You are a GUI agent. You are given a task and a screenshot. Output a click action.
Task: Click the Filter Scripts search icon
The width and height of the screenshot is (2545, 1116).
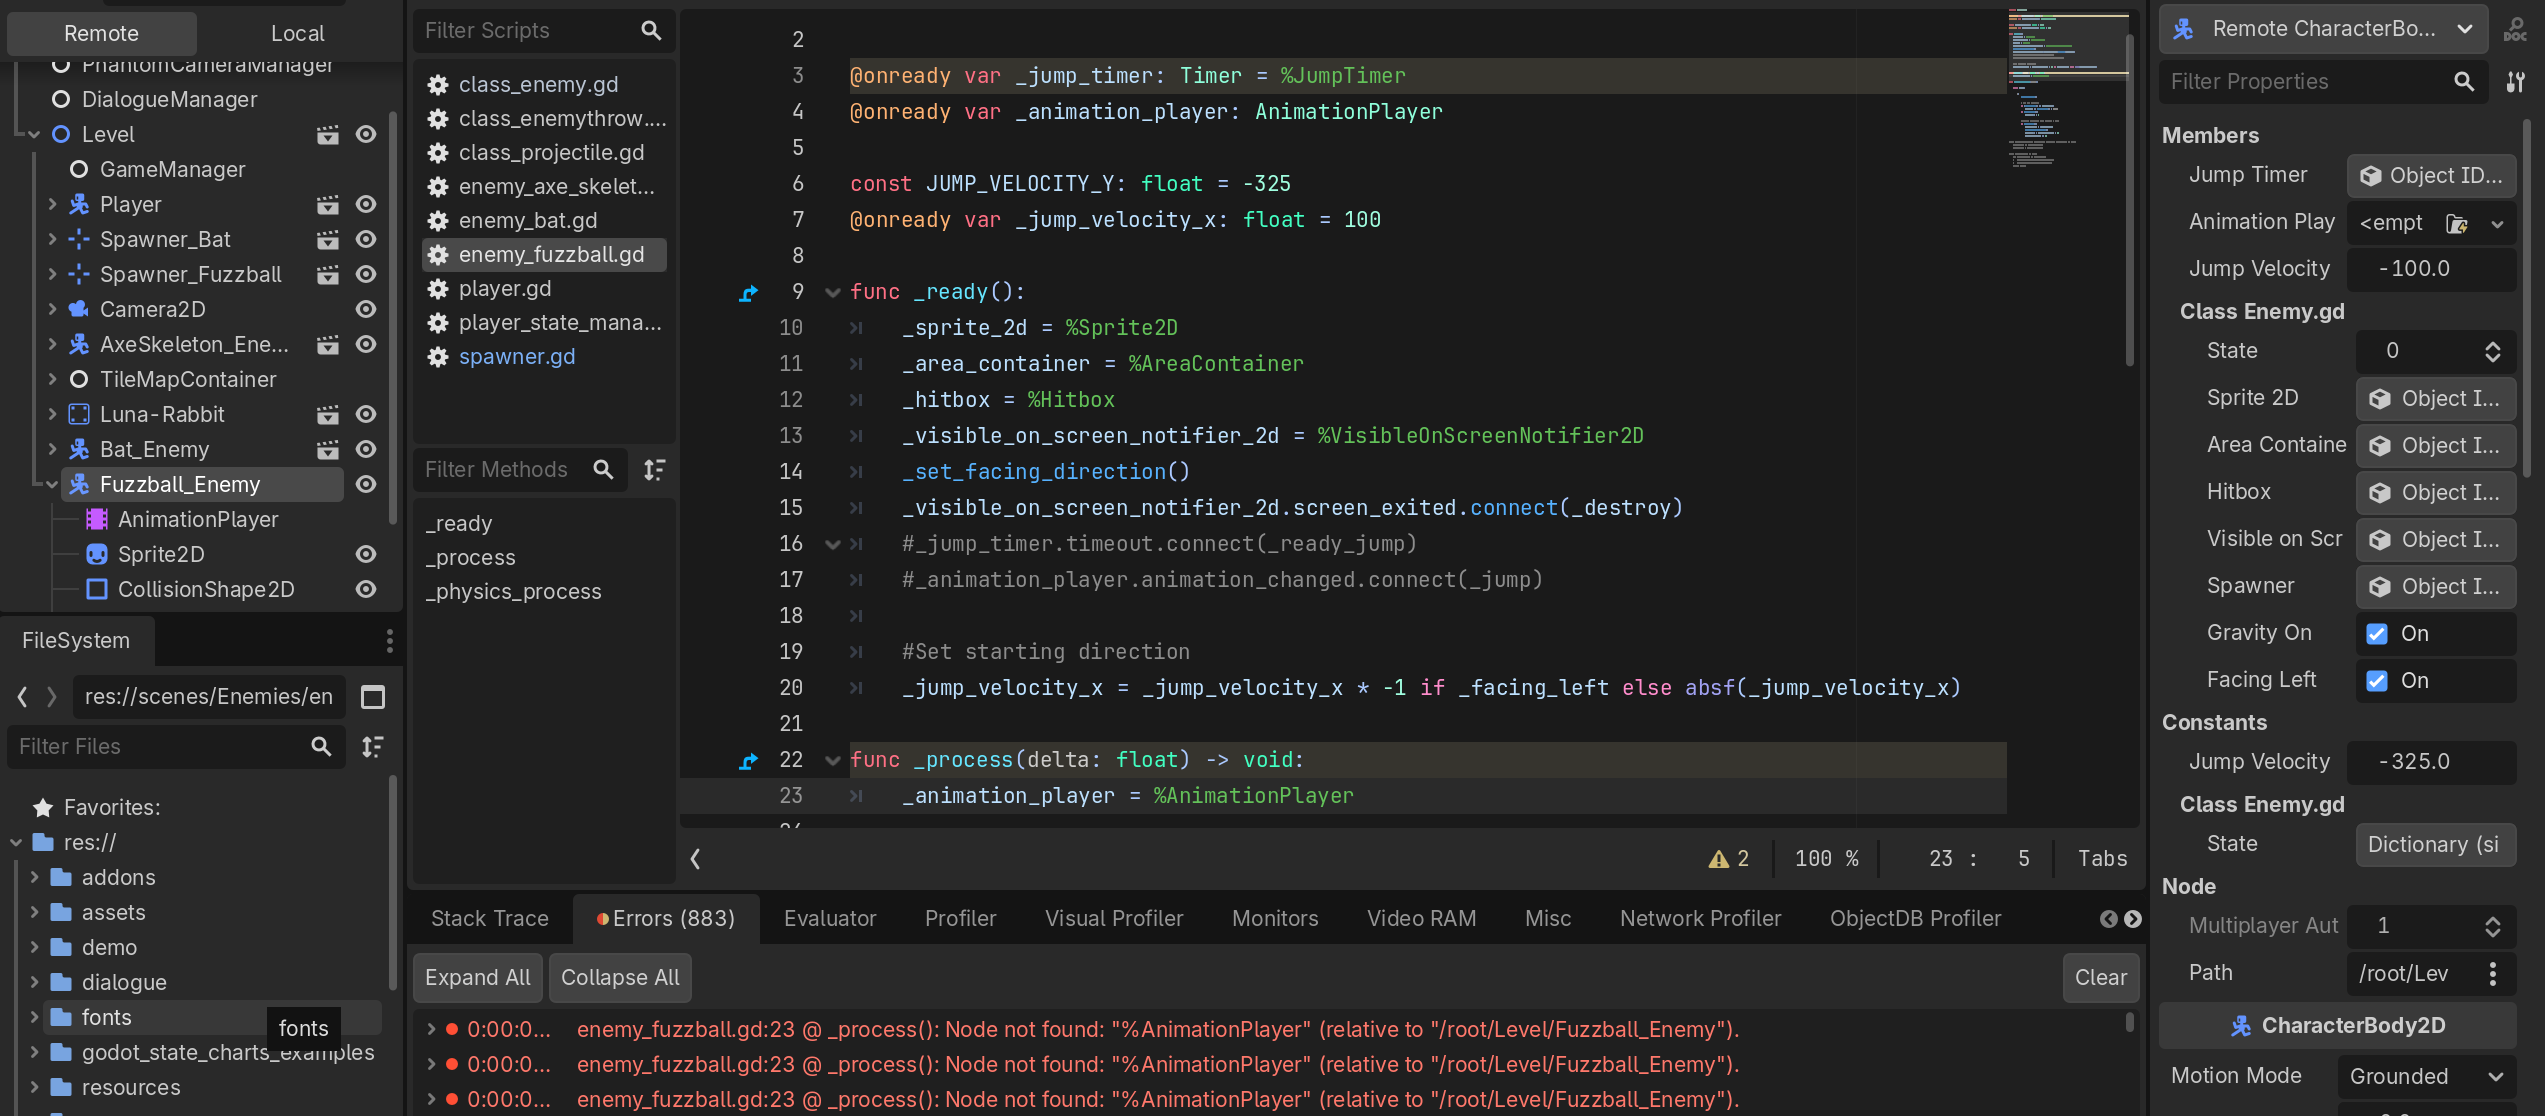[x=651, y=31]
